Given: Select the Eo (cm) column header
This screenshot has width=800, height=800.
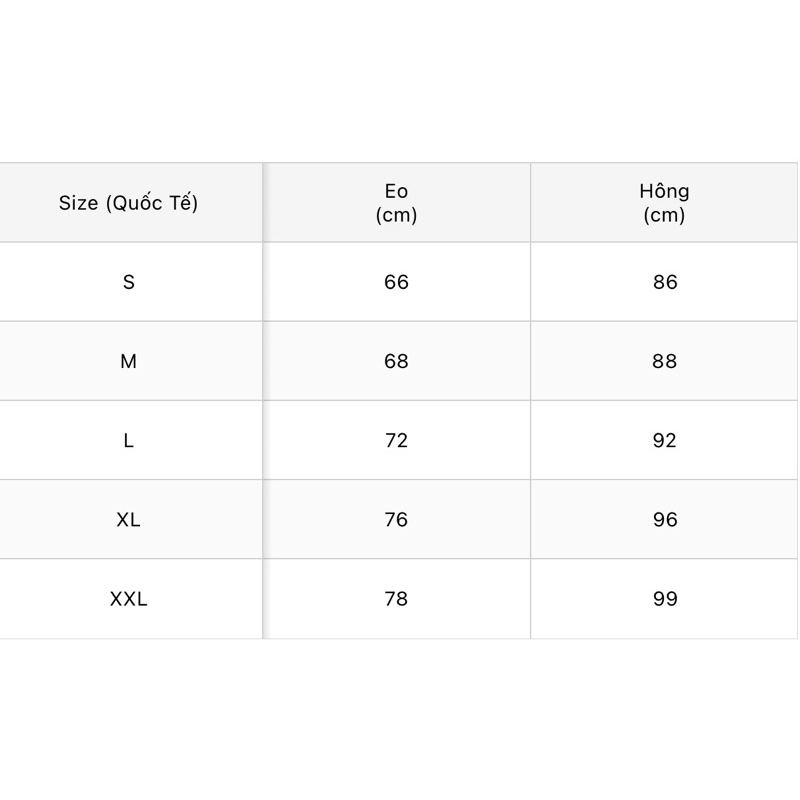Looking at the screenshot, I should click(397, 203).
